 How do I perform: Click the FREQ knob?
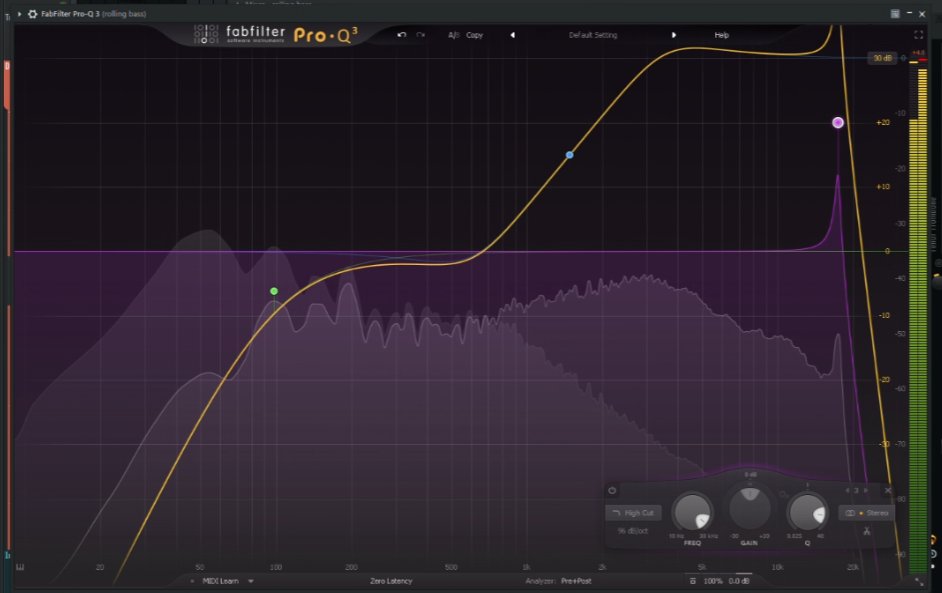692,512
